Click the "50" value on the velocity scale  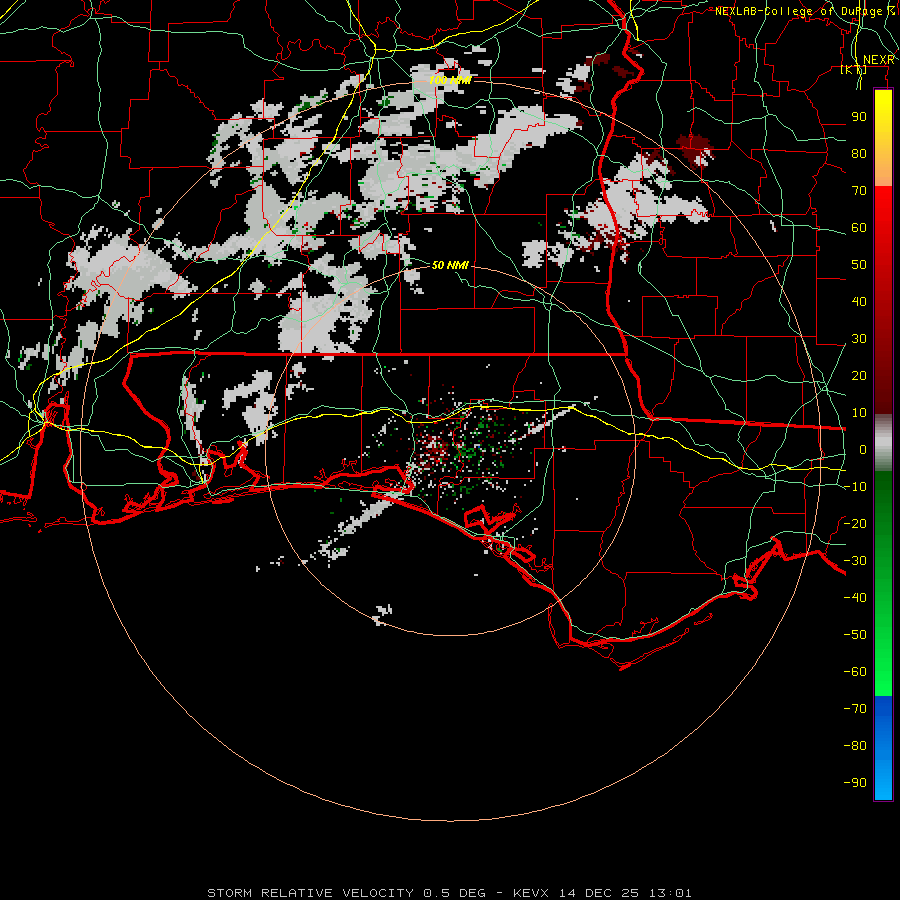coord(859,265)
